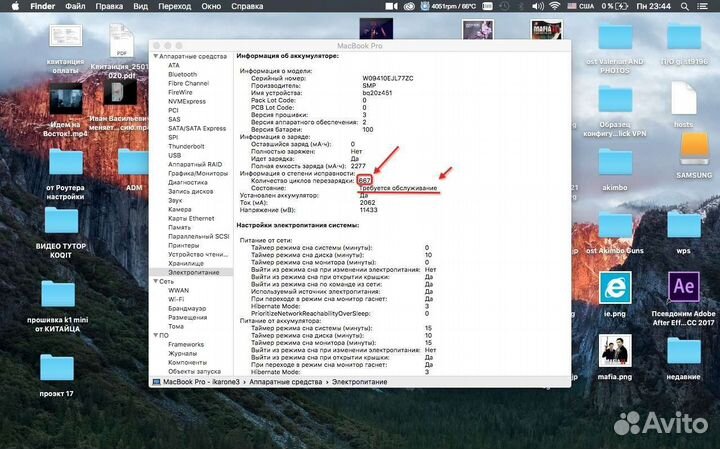Open the battery status menu

614,6
